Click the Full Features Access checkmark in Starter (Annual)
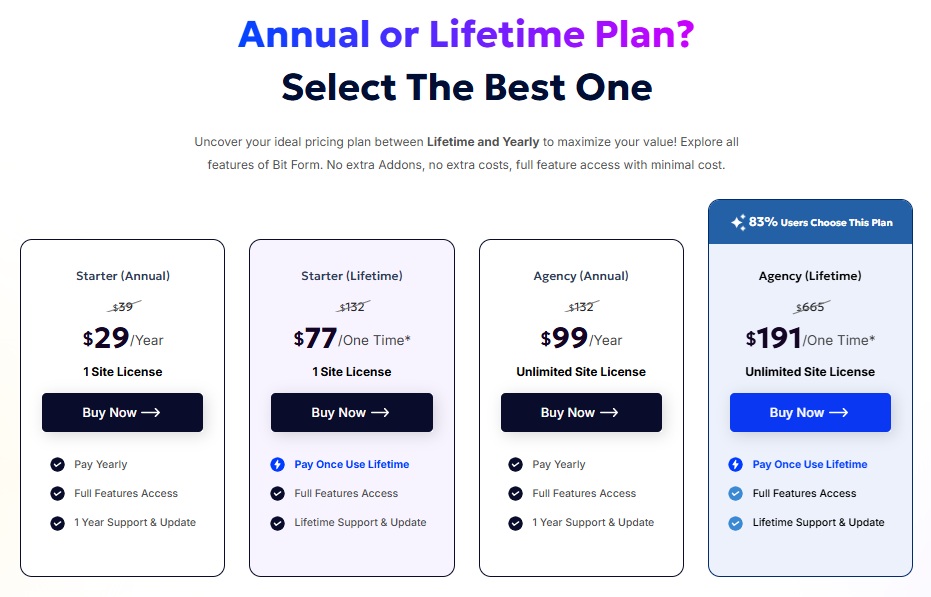 58,494
